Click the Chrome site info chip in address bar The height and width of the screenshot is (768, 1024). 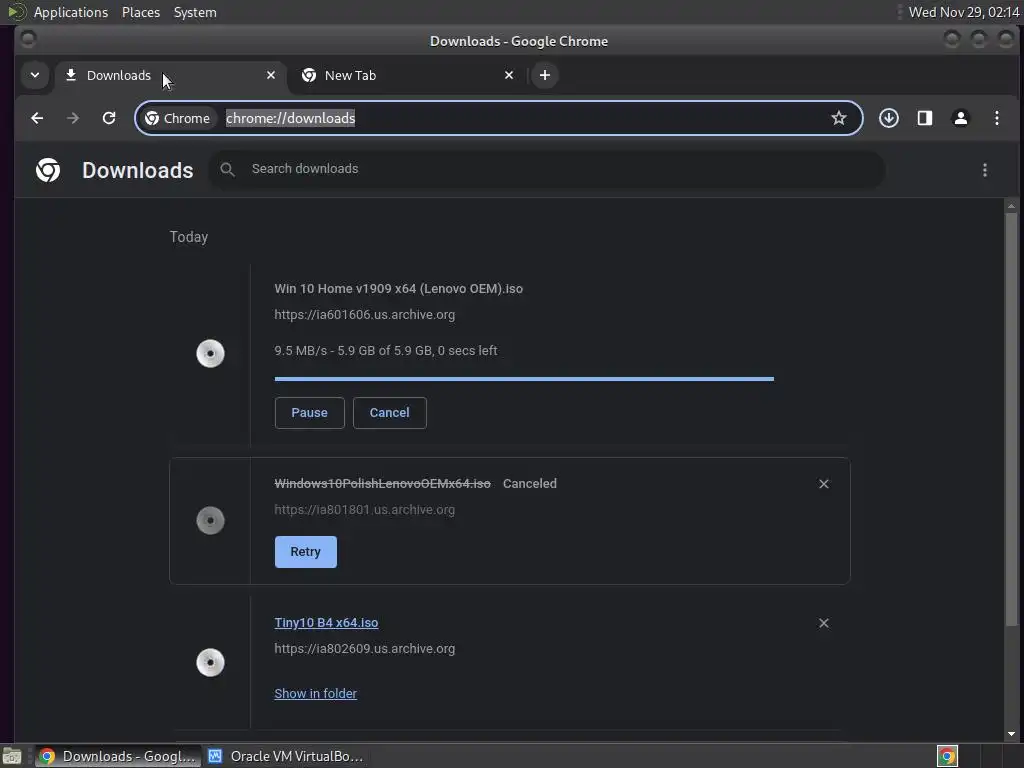(178, 118)
